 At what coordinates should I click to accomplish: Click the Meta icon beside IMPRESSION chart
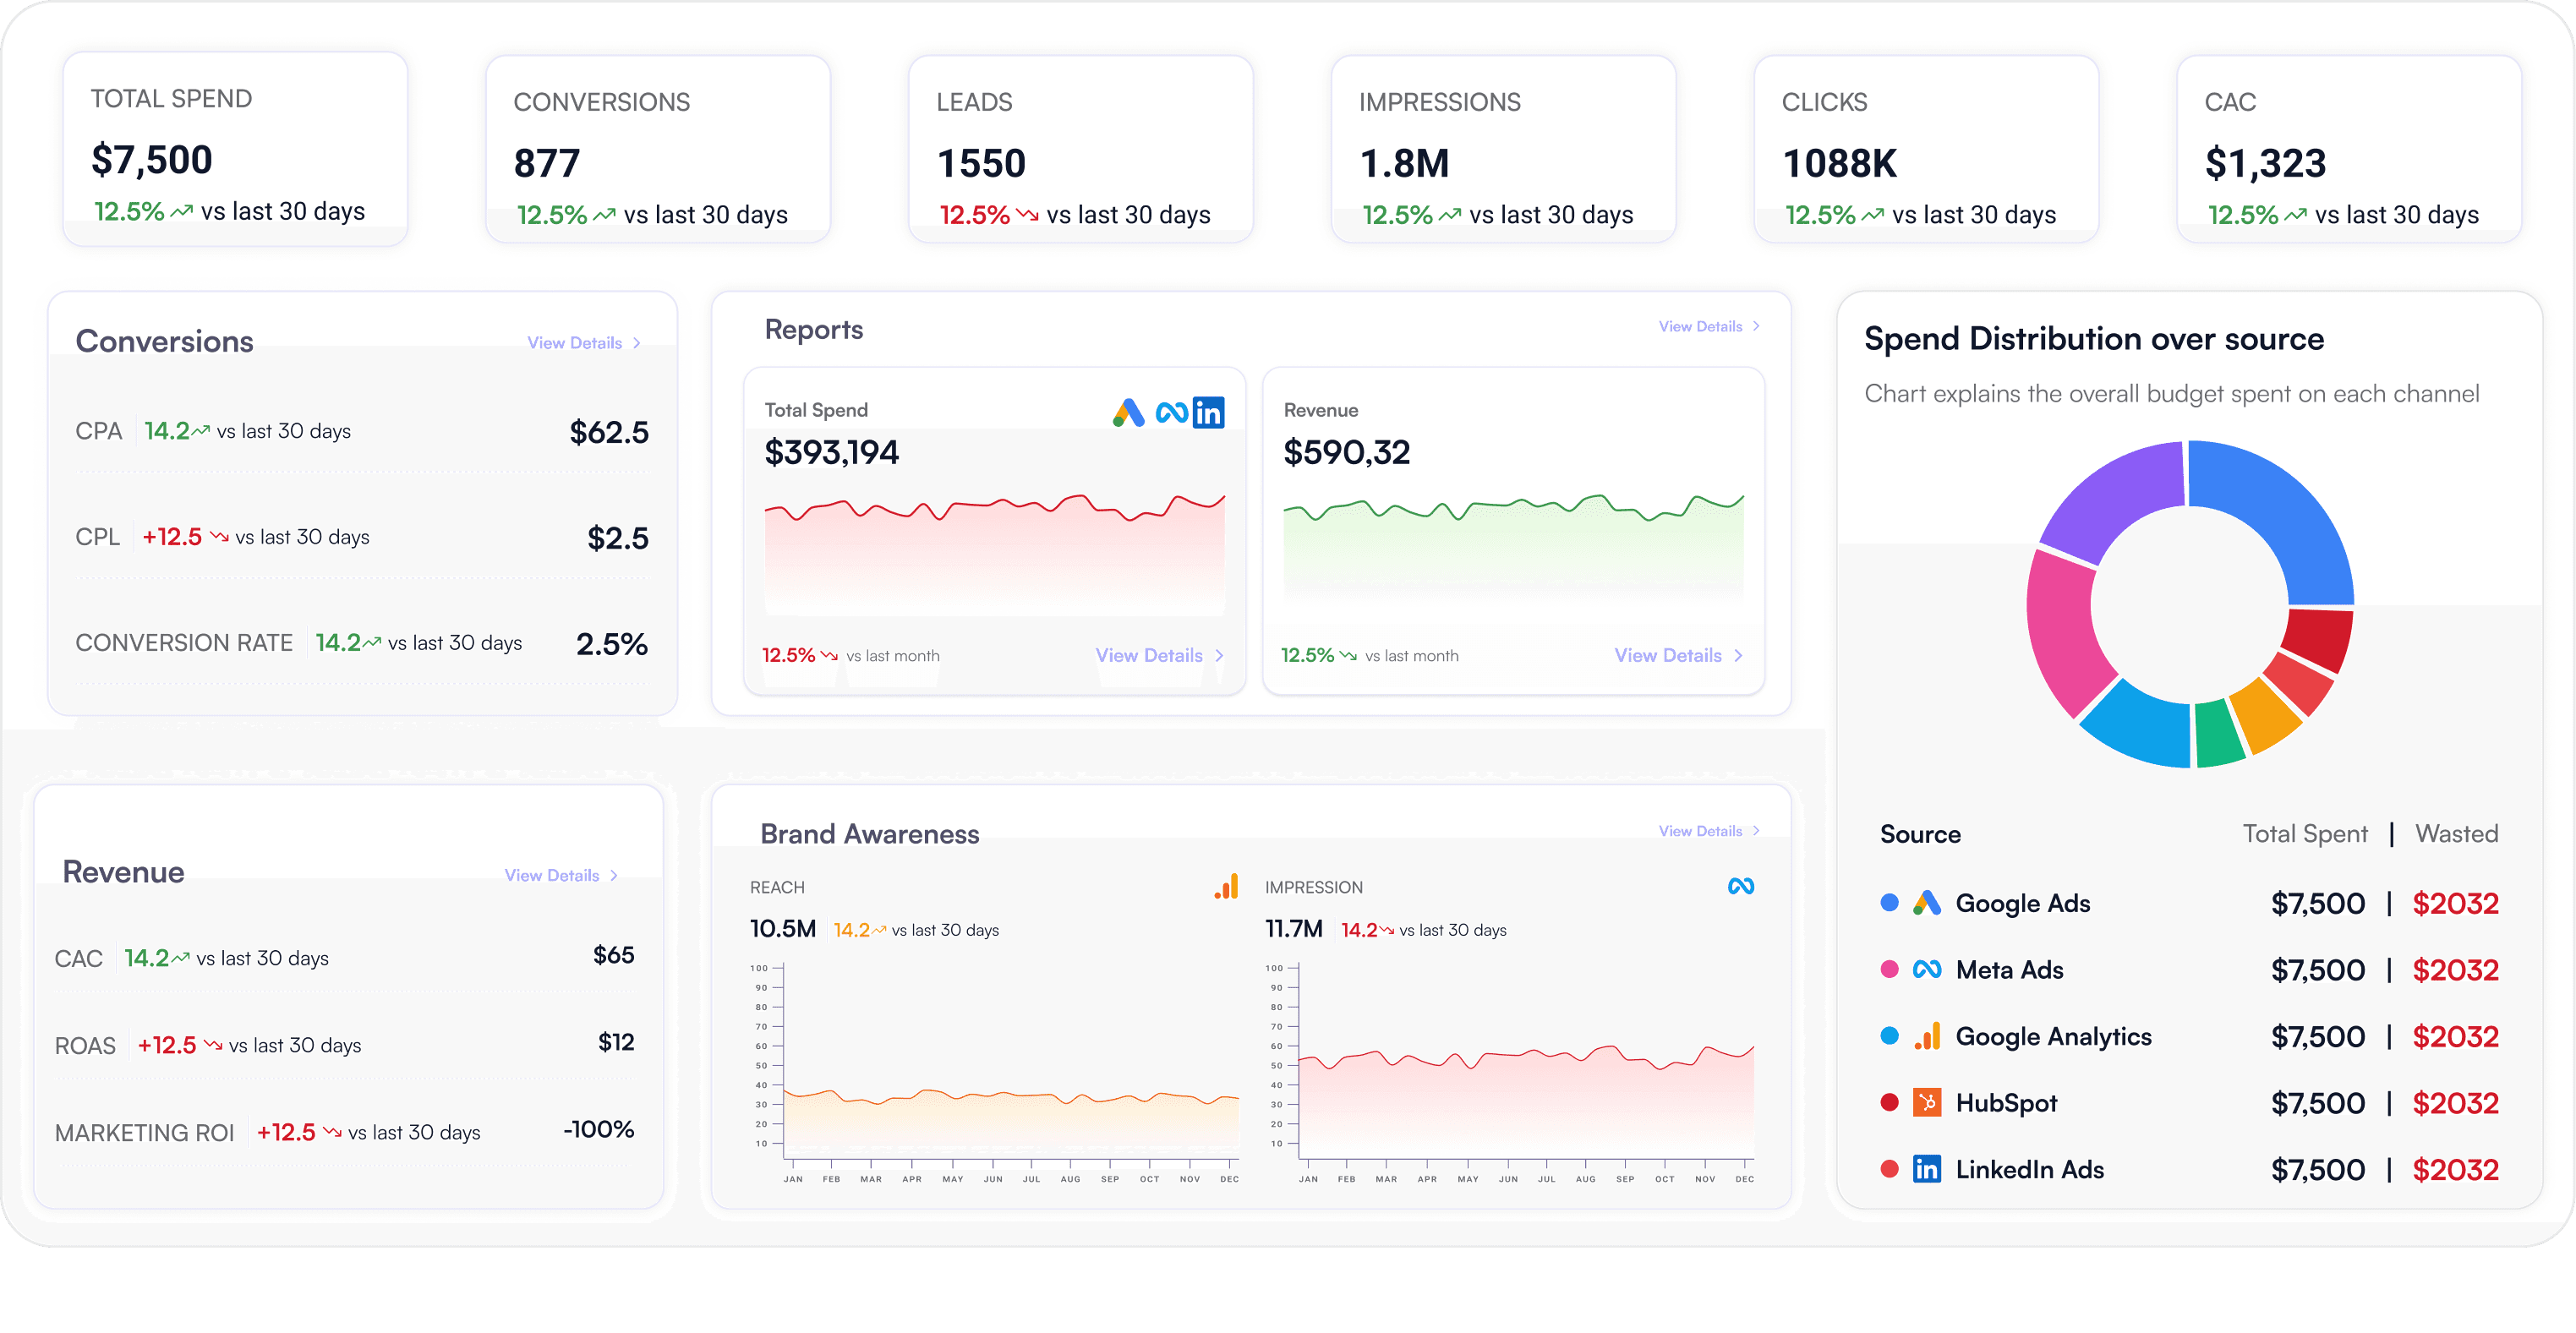coord(1740,886)
